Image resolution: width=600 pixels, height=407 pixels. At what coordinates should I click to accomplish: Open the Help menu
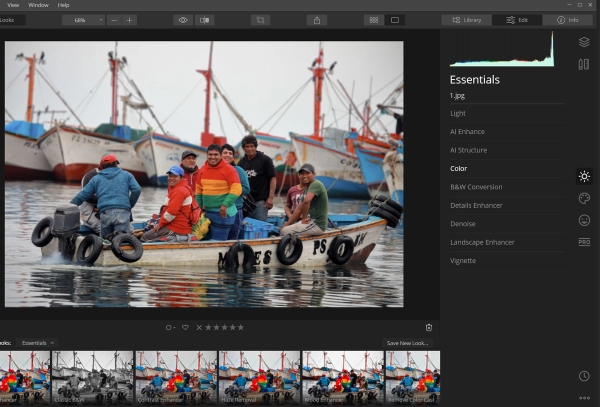[x=63, y=5]
